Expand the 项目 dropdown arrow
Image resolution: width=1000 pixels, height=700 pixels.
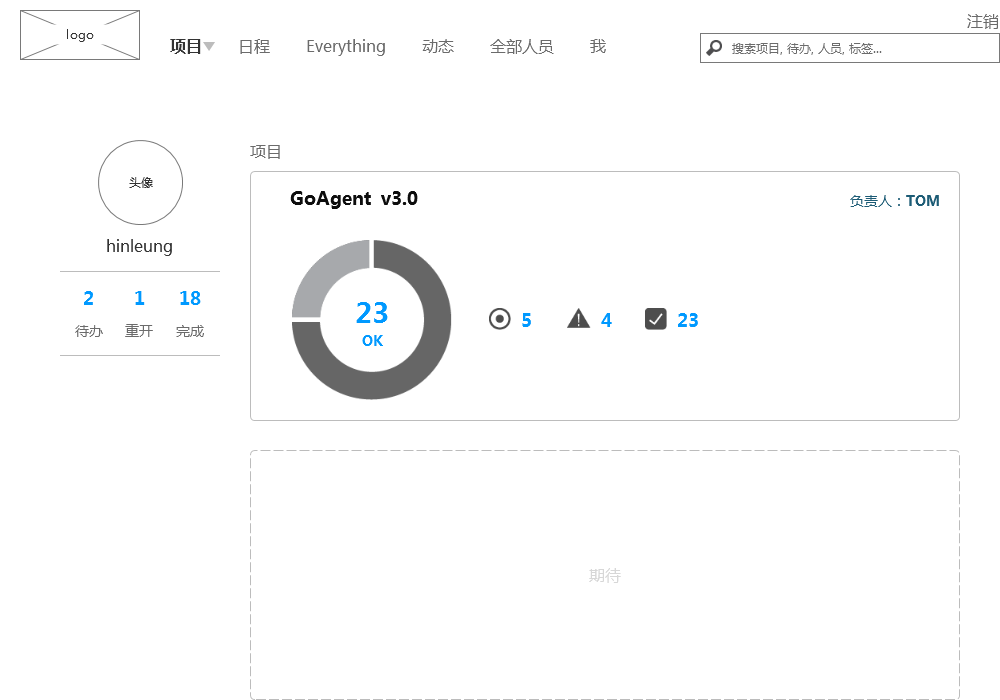[210, 47]
